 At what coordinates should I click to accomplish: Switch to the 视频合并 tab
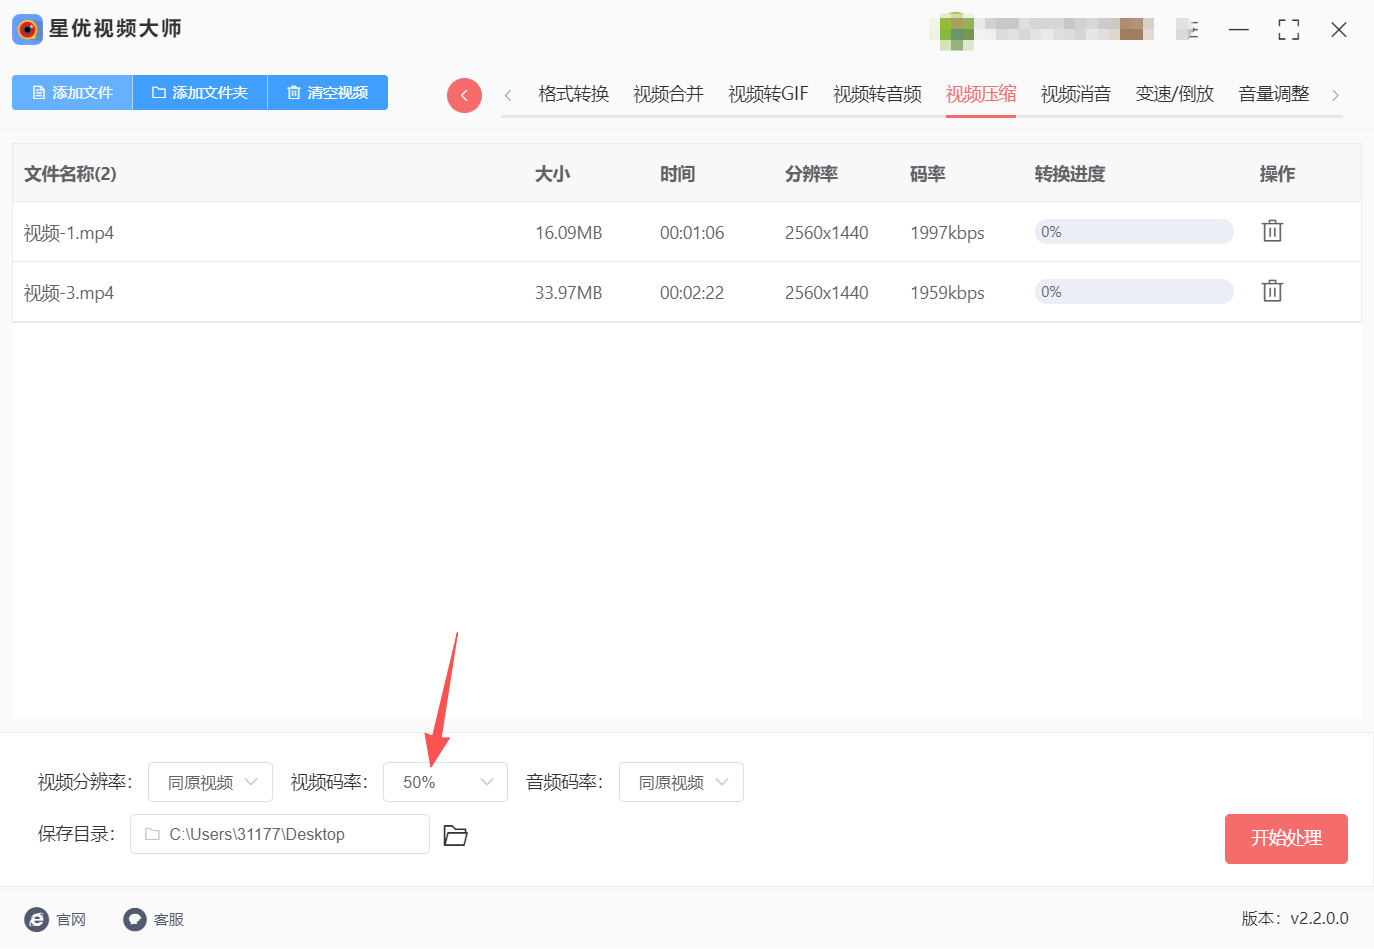coord(668,94)
